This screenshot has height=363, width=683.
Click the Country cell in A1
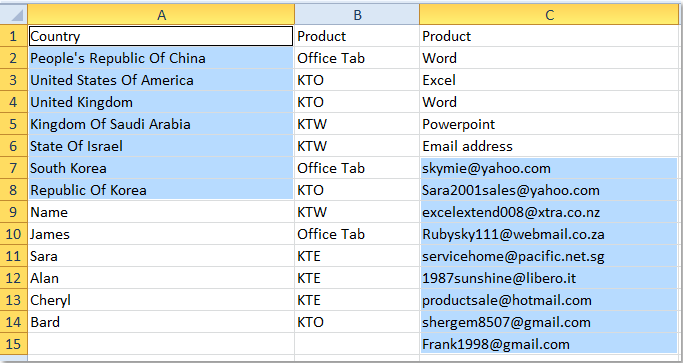[161, 36]
